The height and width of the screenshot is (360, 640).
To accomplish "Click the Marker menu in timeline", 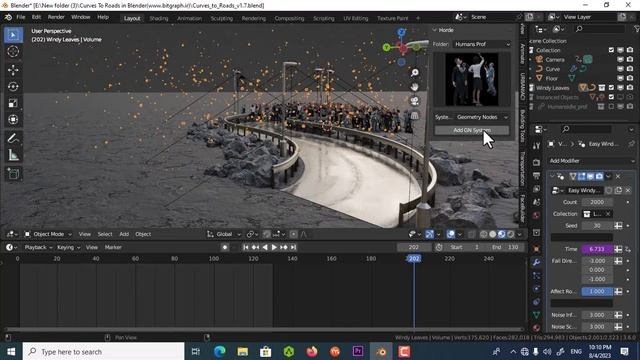I will pos(113,247).
